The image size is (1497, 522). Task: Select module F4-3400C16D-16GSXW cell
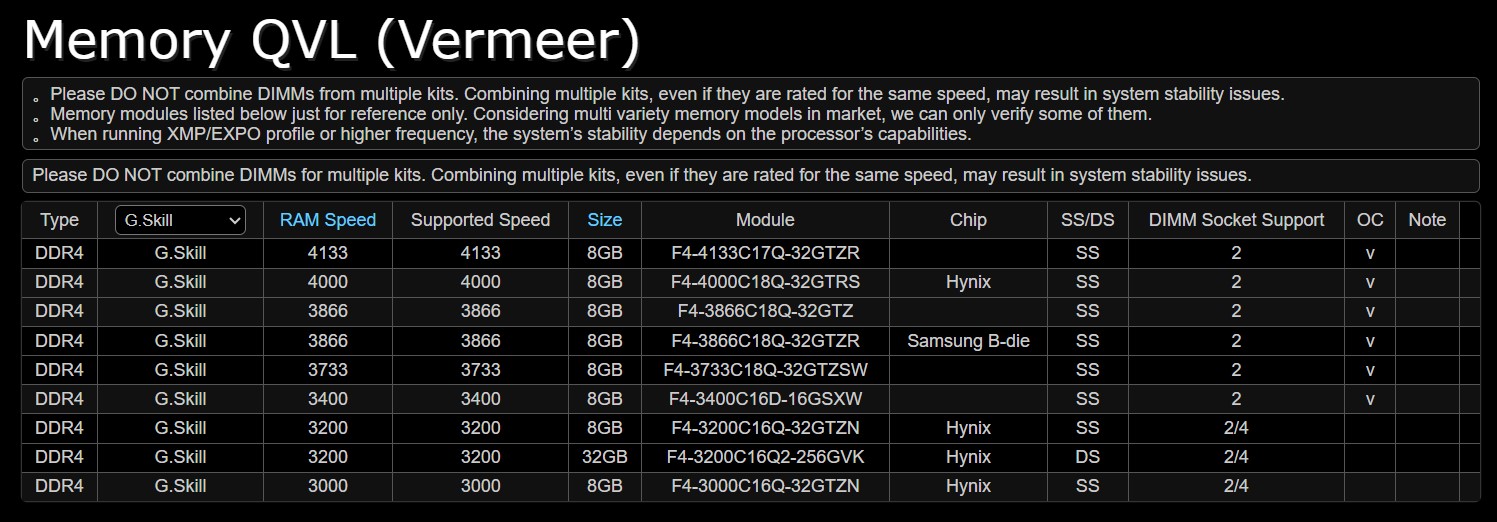[x=765, y=399]
